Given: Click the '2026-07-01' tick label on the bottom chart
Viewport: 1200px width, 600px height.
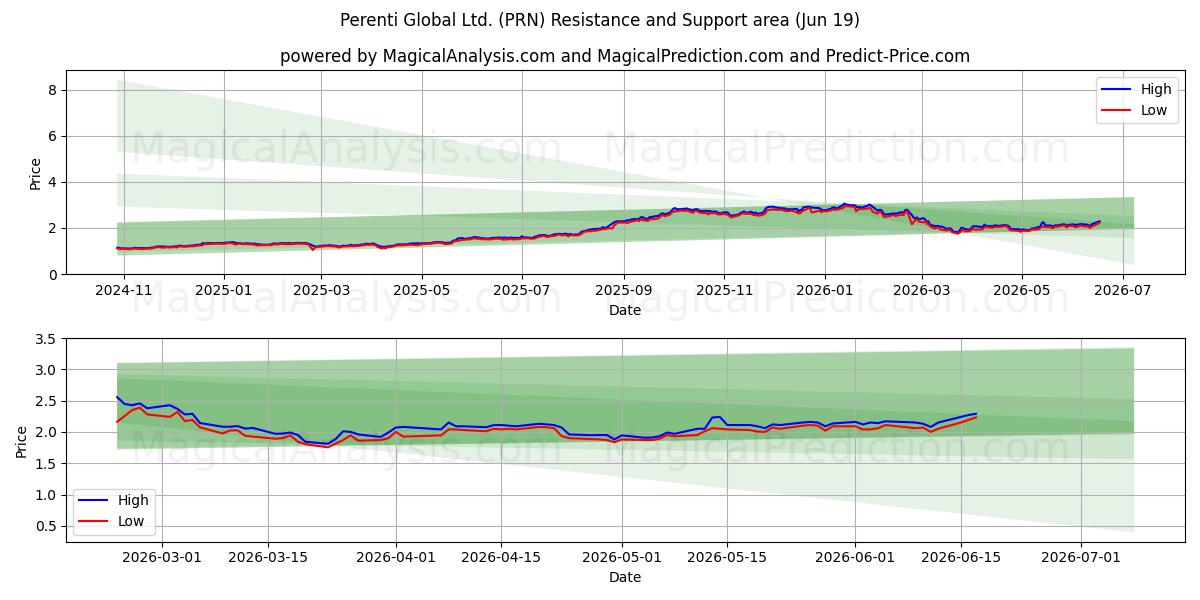Looking at the screenshot, I should click(x=1082, y=558).
